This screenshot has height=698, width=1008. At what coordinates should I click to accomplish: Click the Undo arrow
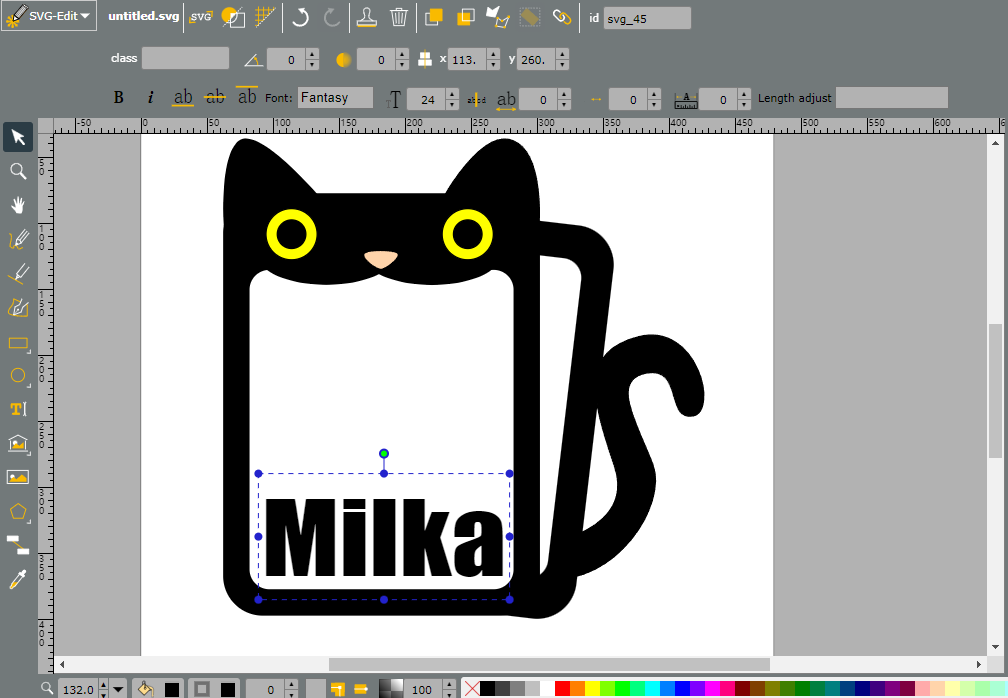pos(300,17)
